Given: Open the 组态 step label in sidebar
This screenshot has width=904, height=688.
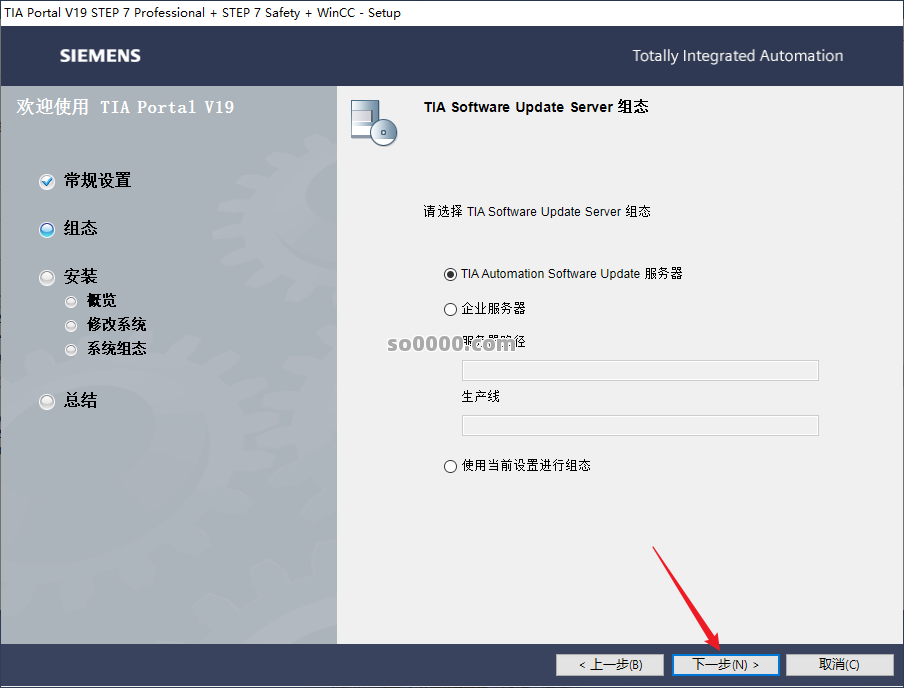Looking at the screenshot, I should click(80, 228).
